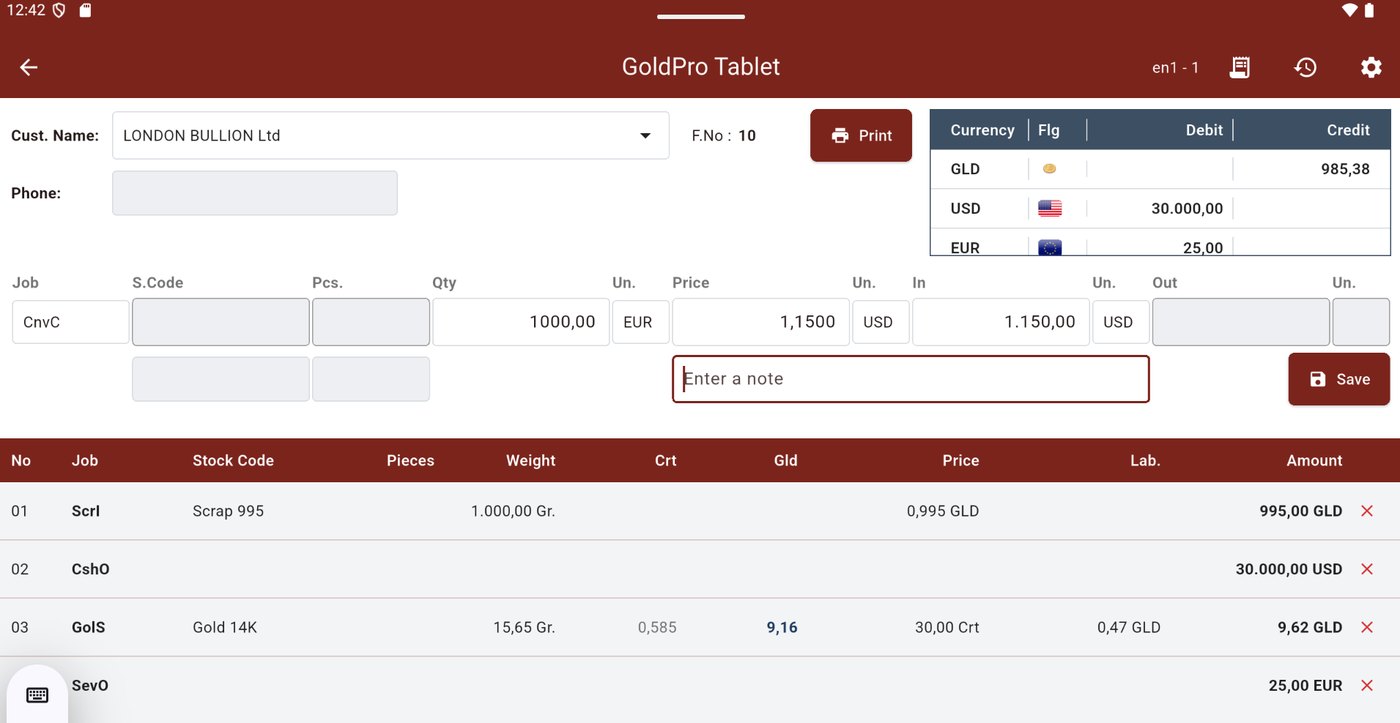Change the Price unit USD
This screenshot has height=723, width=1400.
pyautogui.click(x=880, y=322)
